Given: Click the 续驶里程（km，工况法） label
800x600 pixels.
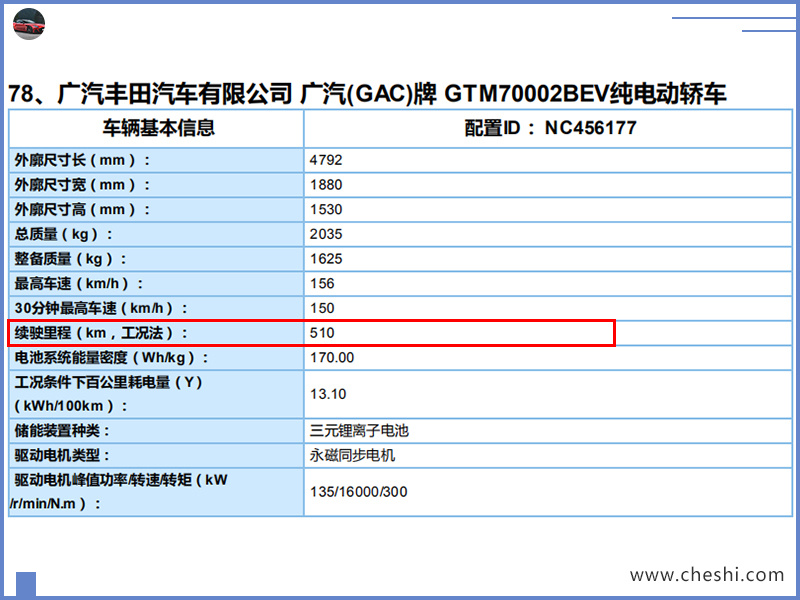Looking at the screenshot, I should pos(101,333).
